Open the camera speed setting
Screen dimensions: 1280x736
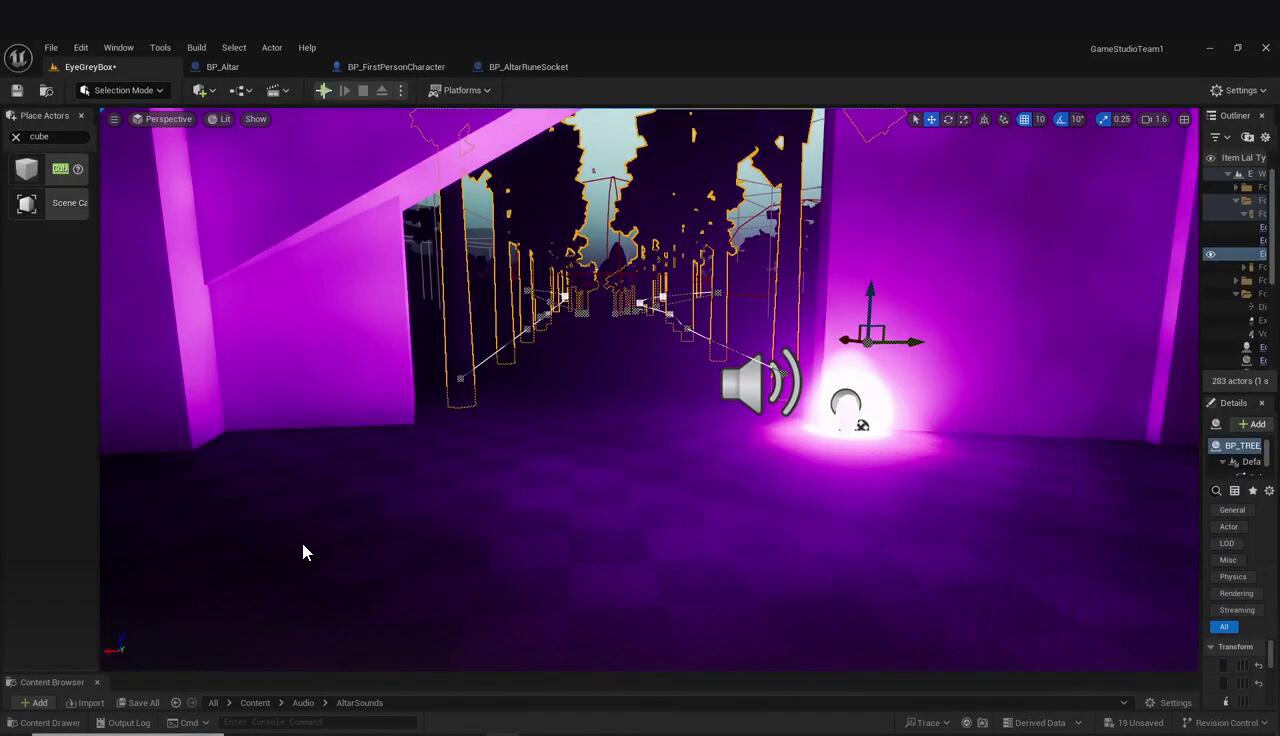point(1153,119)
